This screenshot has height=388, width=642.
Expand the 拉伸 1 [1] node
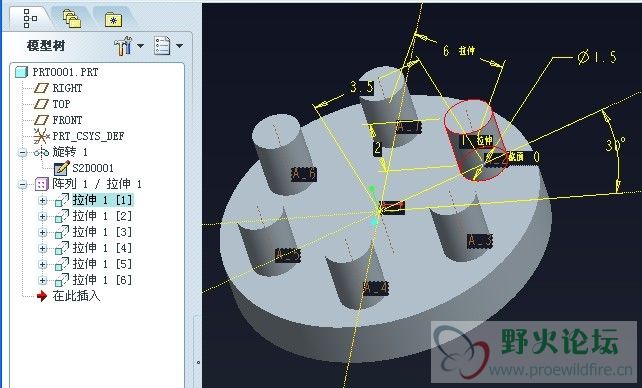[x=43, y=201]
